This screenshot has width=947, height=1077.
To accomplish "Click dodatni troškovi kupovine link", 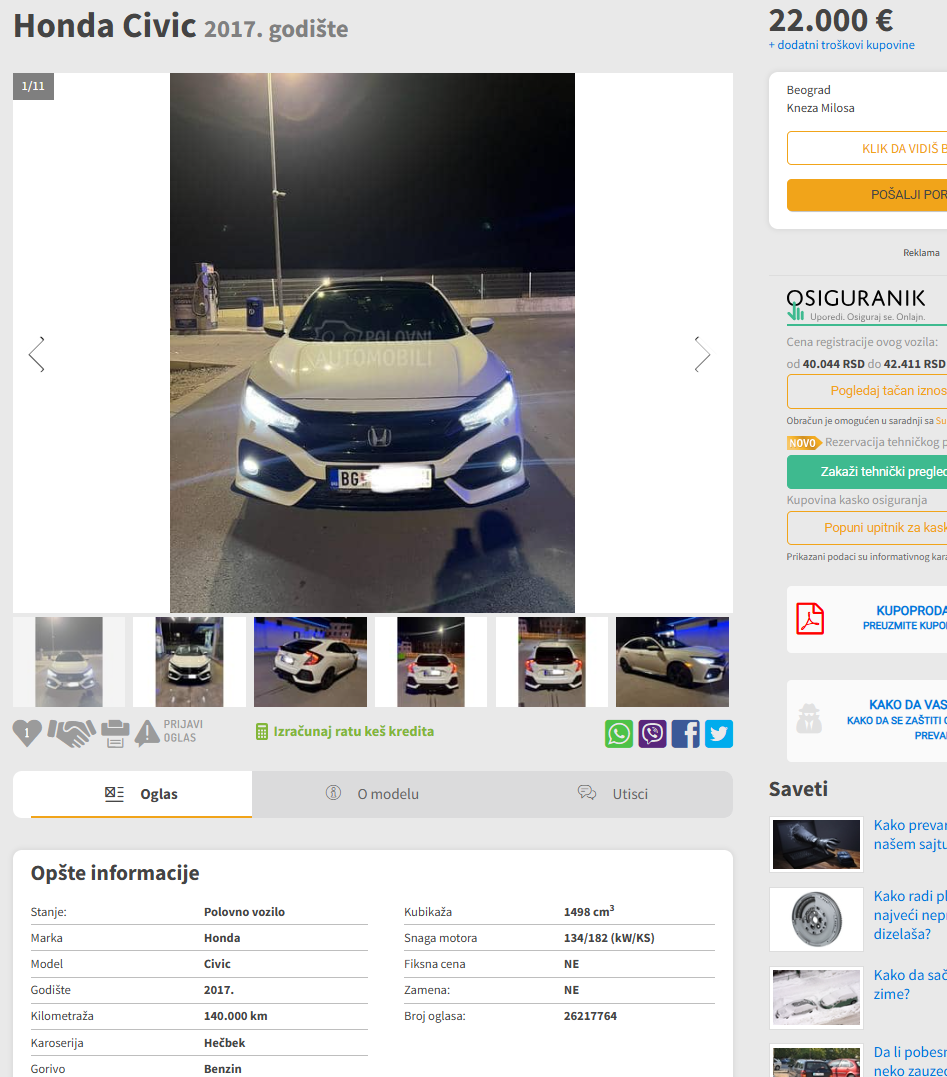I will tap(841, 45).
